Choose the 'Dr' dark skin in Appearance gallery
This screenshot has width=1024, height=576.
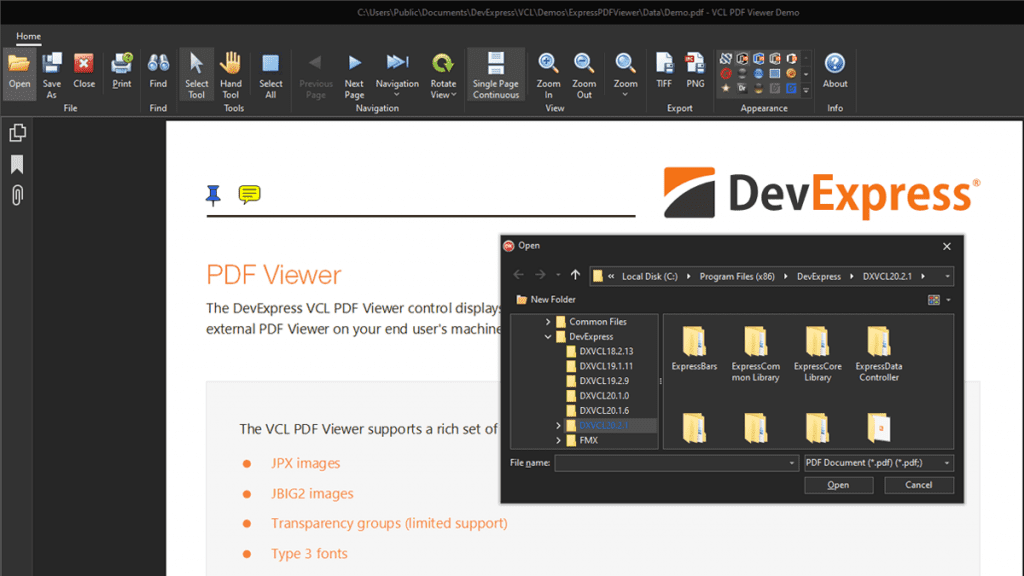[742, 88]
